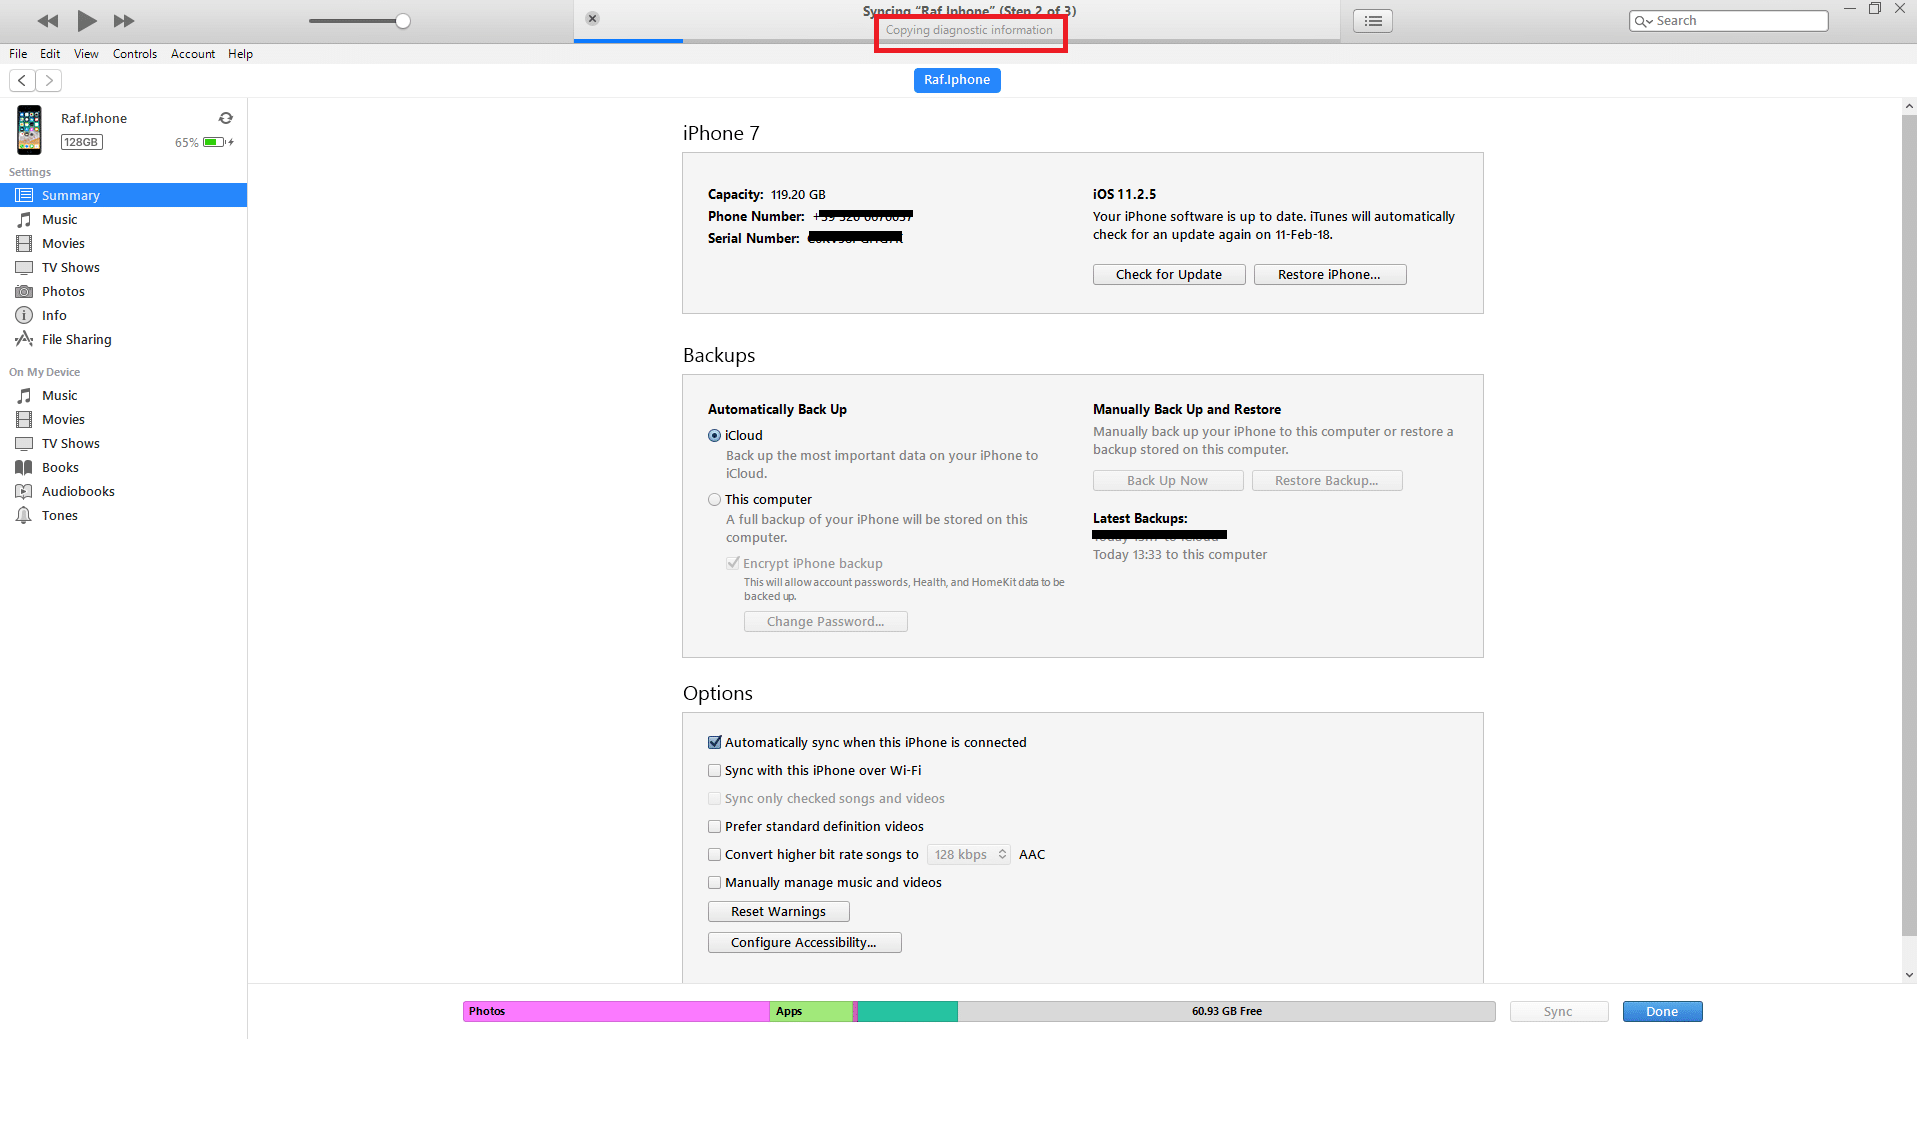Select Movies under Settings

123,243
